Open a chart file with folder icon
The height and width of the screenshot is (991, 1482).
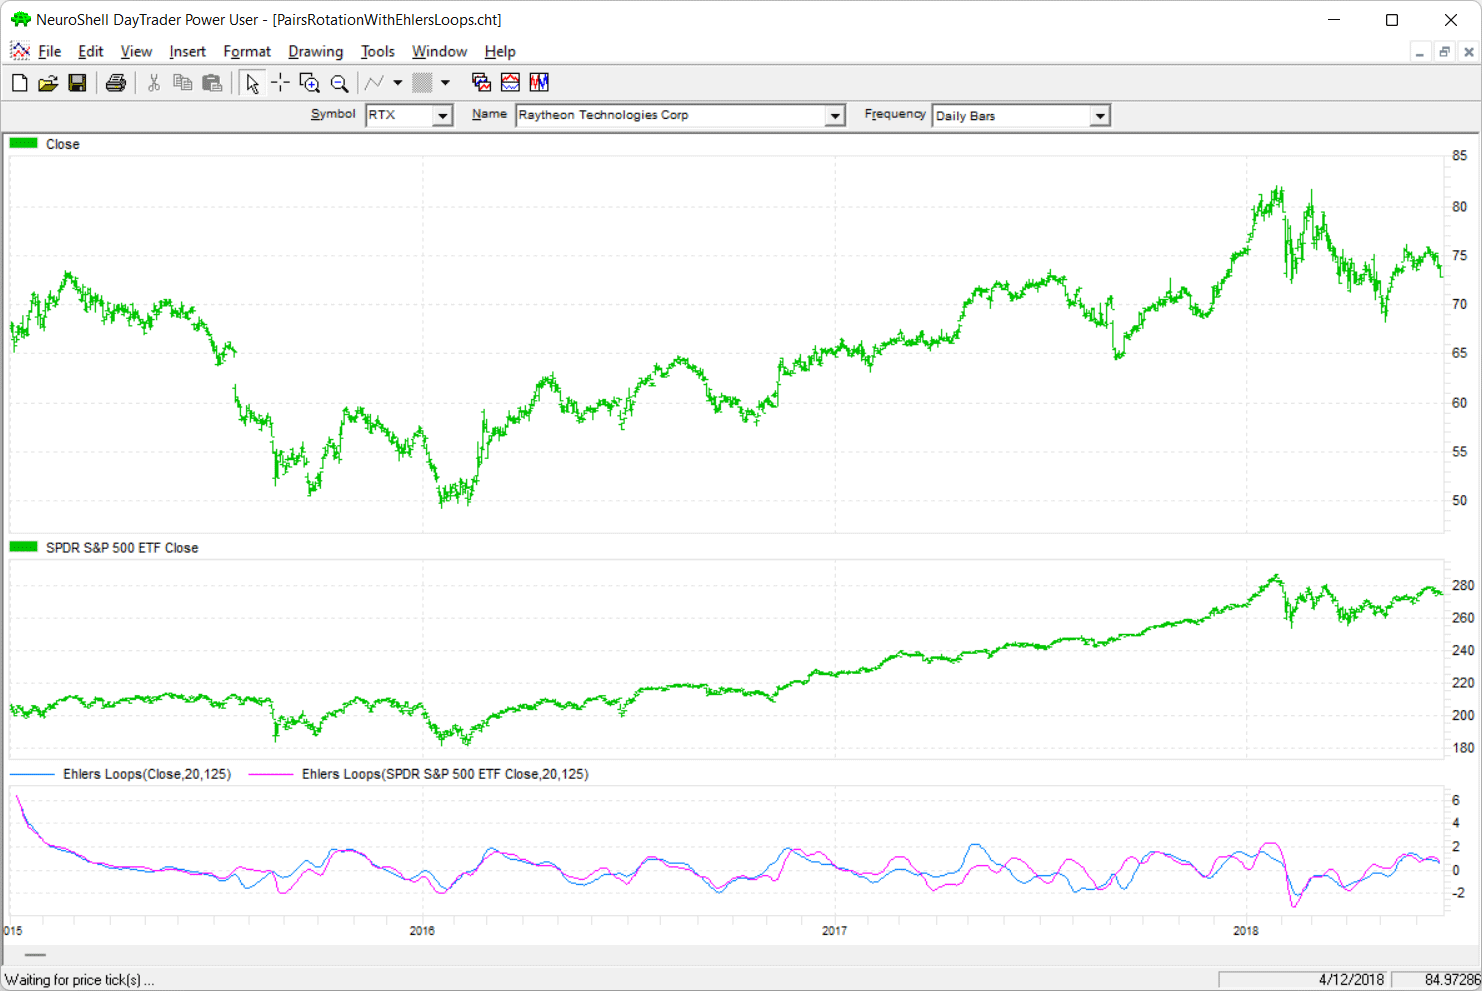[48, 83]
